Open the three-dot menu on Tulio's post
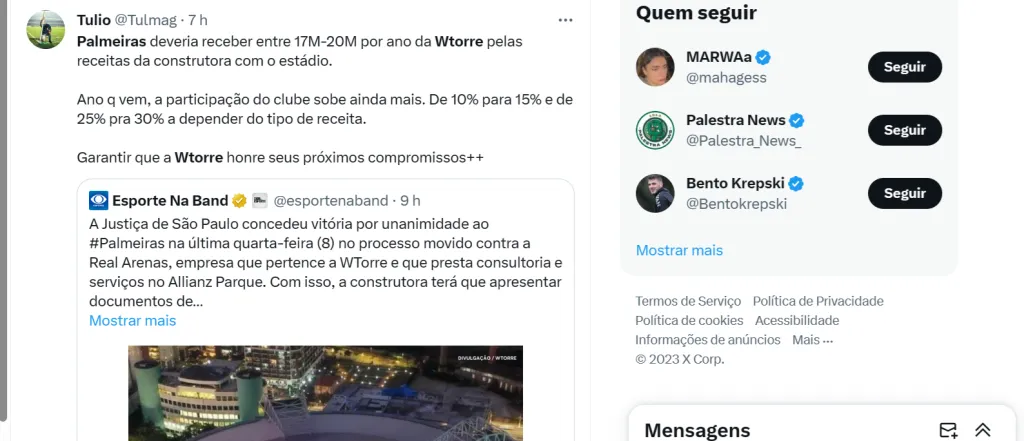 [565, 20]
